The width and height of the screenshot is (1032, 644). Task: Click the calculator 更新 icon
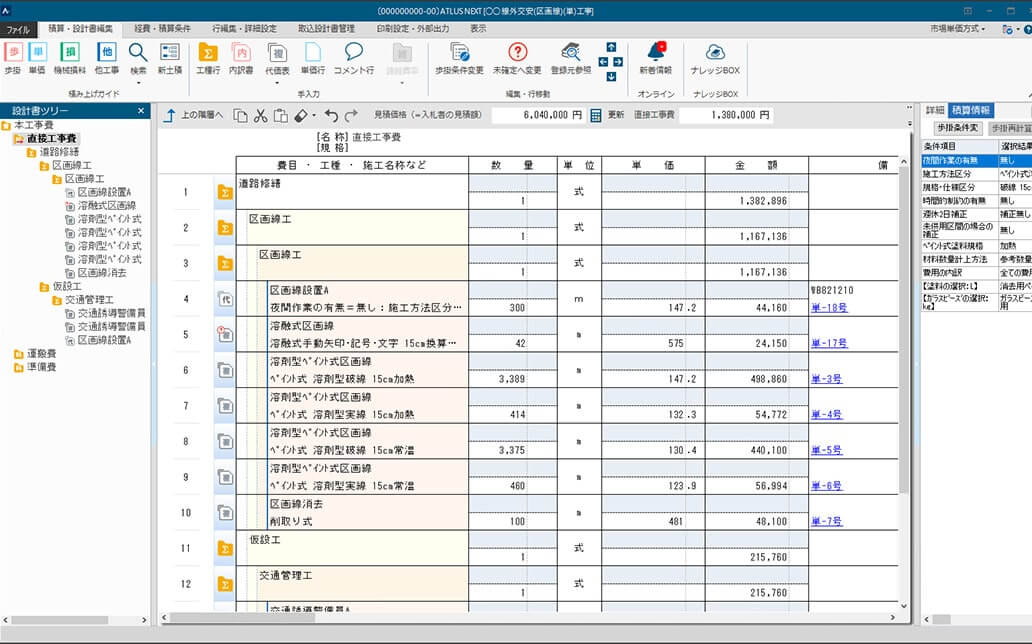596,115
